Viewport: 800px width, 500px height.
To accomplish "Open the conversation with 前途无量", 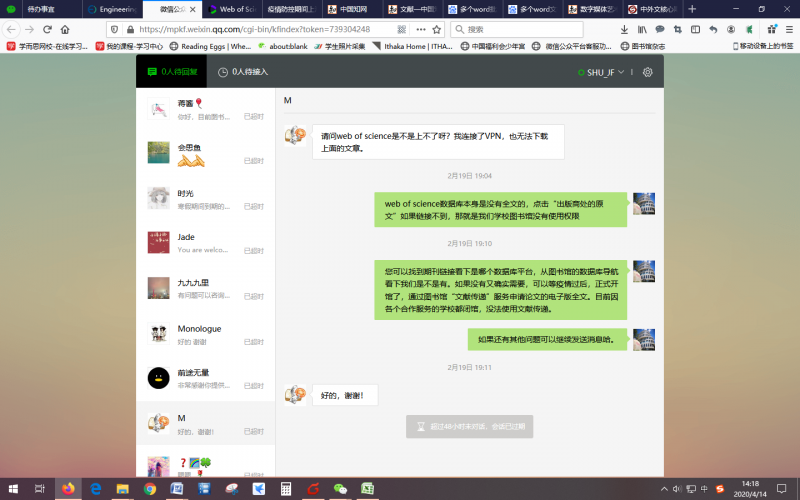I will (206, 379).
